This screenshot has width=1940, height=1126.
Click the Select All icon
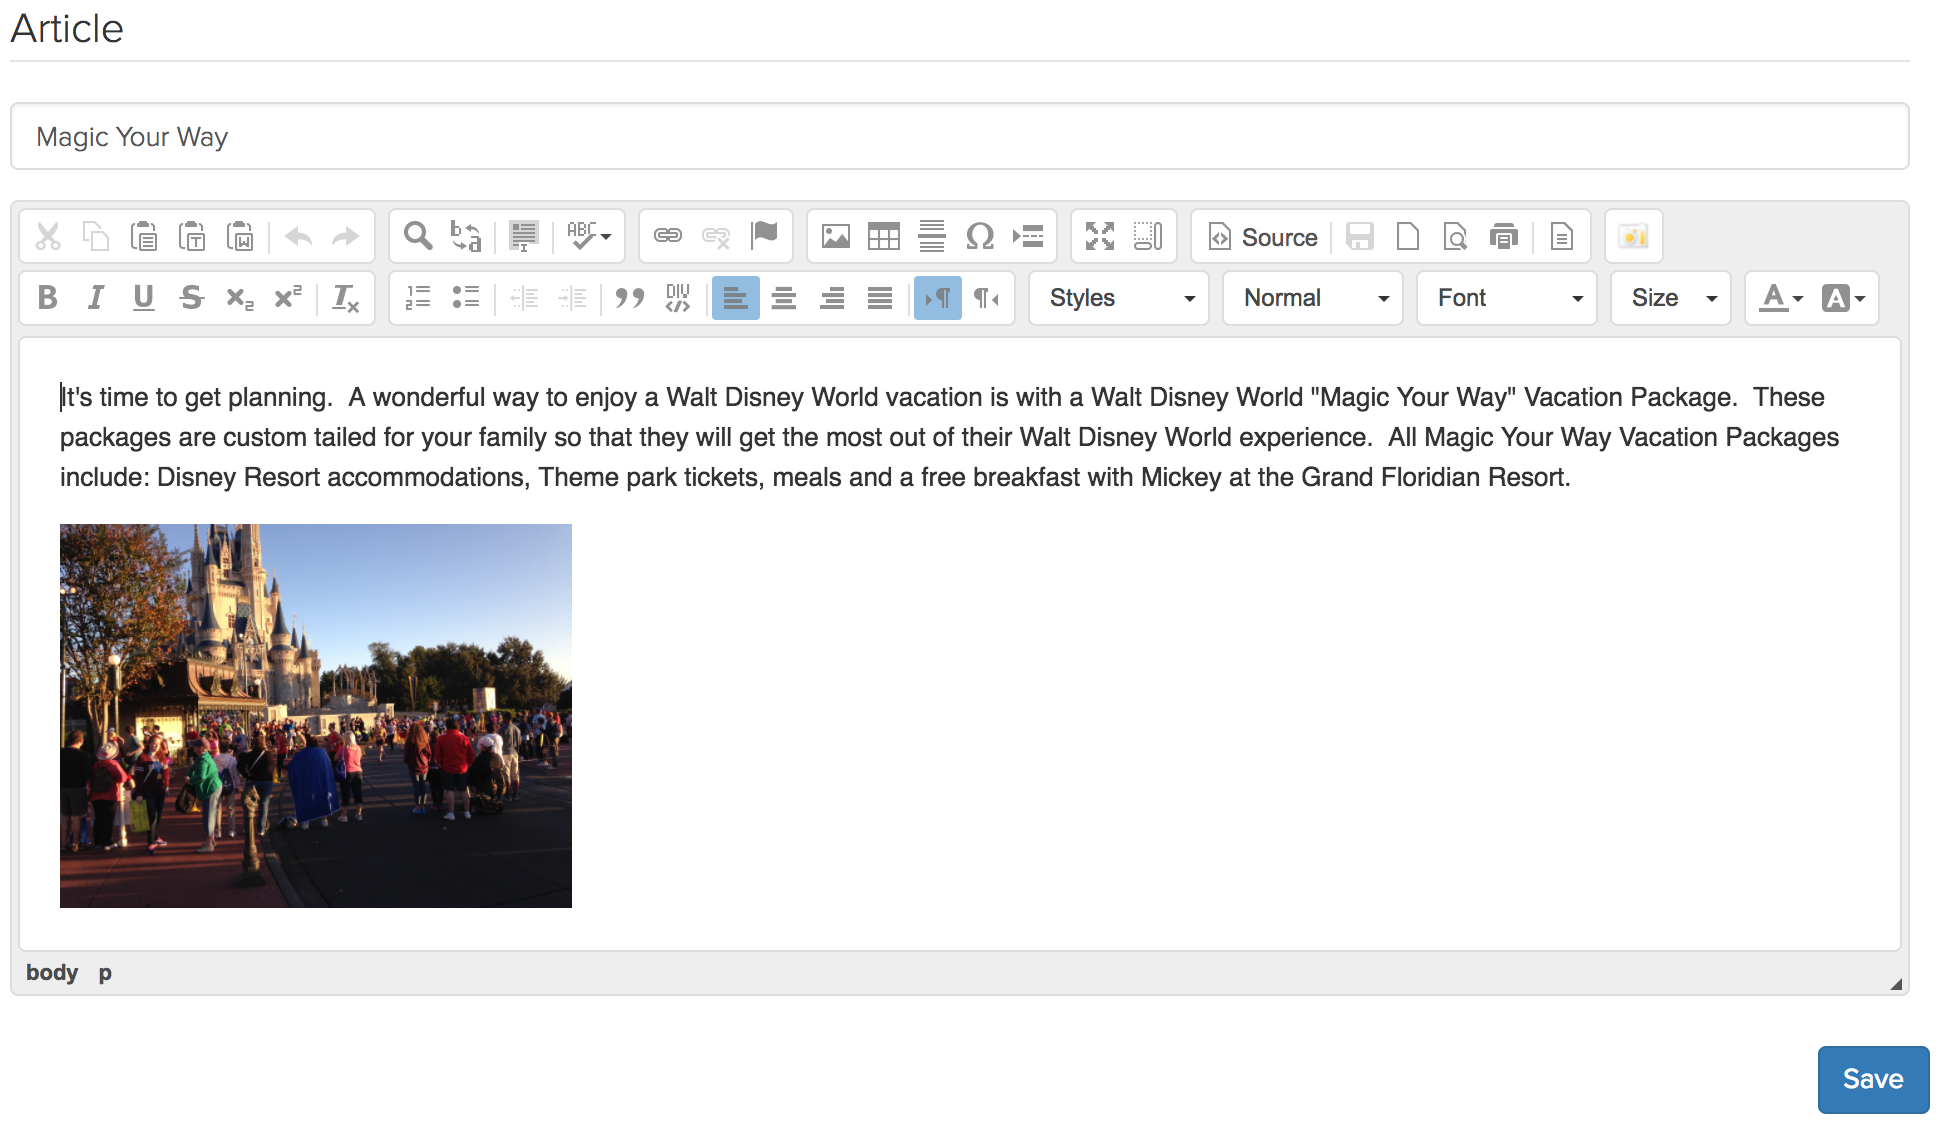click(524, 237)
